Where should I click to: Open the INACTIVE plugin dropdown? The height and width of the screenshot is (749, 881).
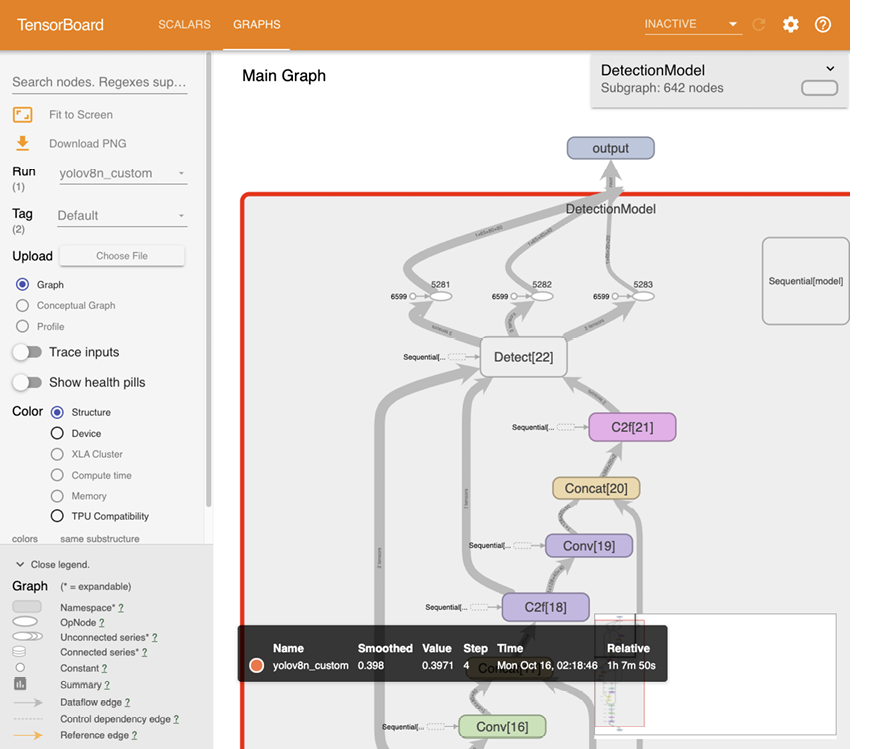tap(693, 24)
